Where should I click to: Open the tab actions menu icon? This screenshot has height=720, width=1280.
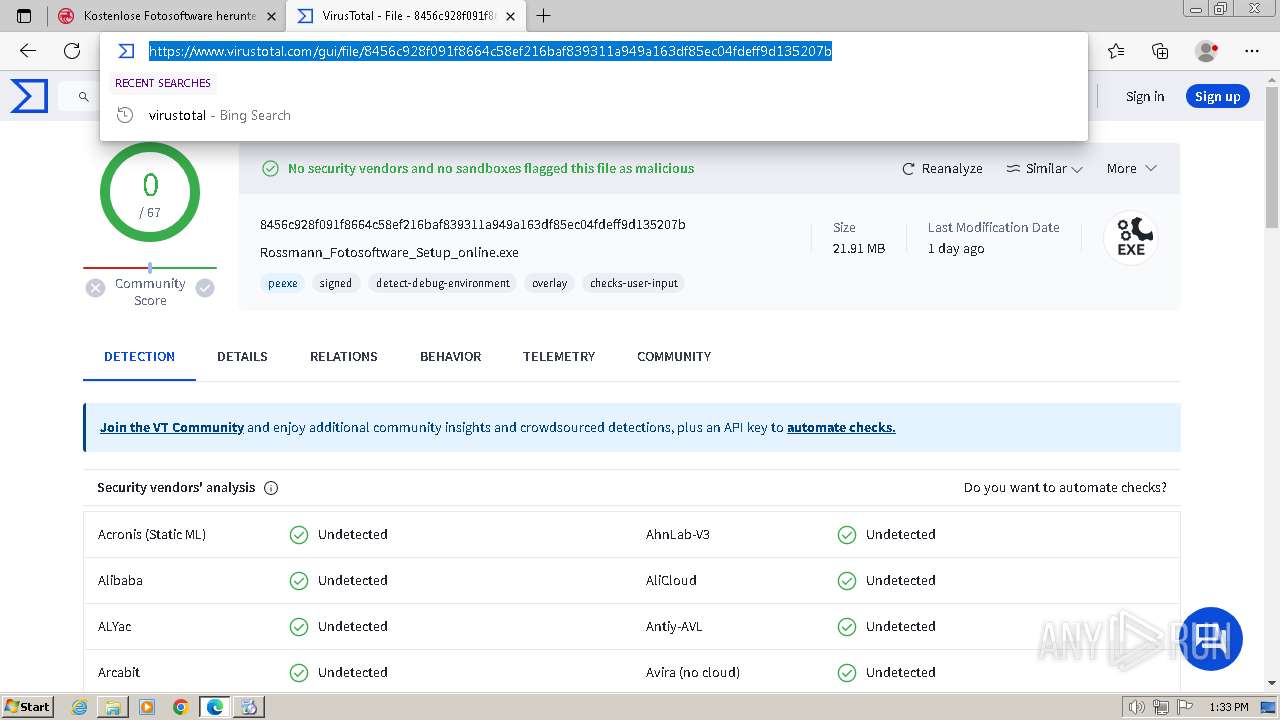24,16
